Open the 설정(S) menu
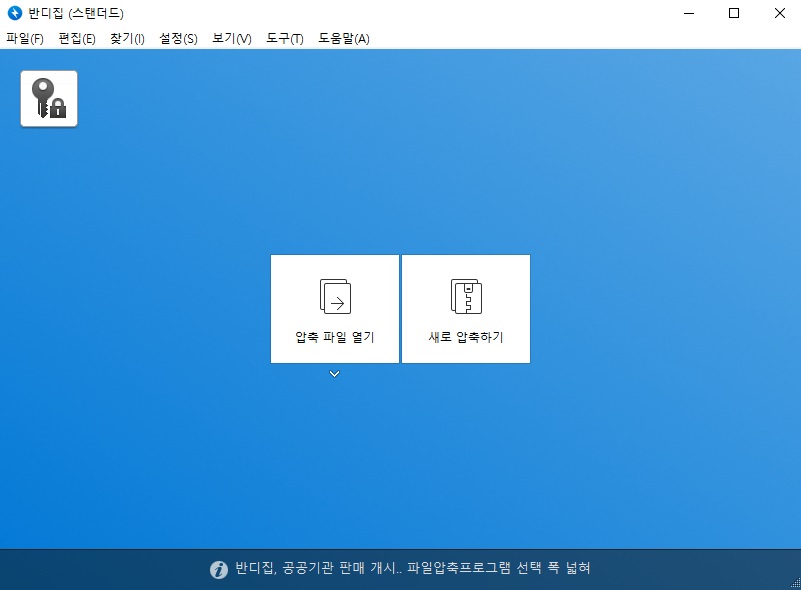Viewport: 801px width, 590px height. point(176,38)
